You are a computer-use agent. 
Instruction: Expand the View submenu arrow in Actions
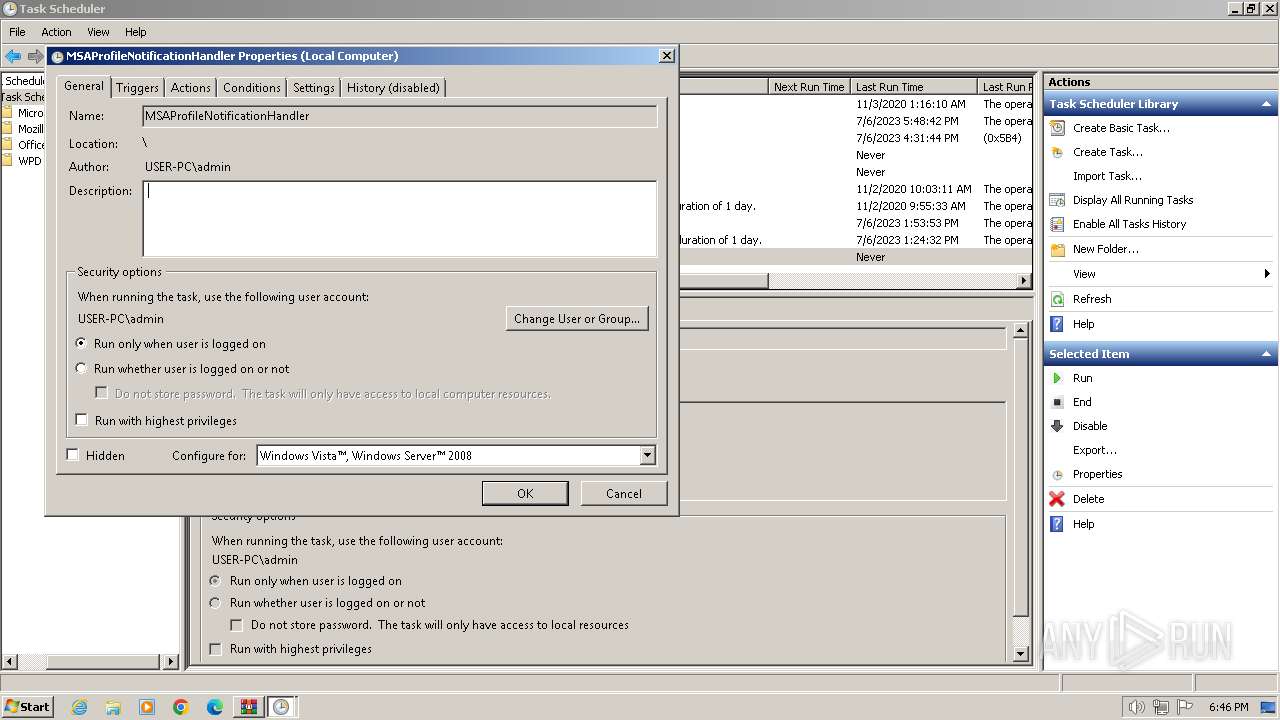tap(1266, 274)
